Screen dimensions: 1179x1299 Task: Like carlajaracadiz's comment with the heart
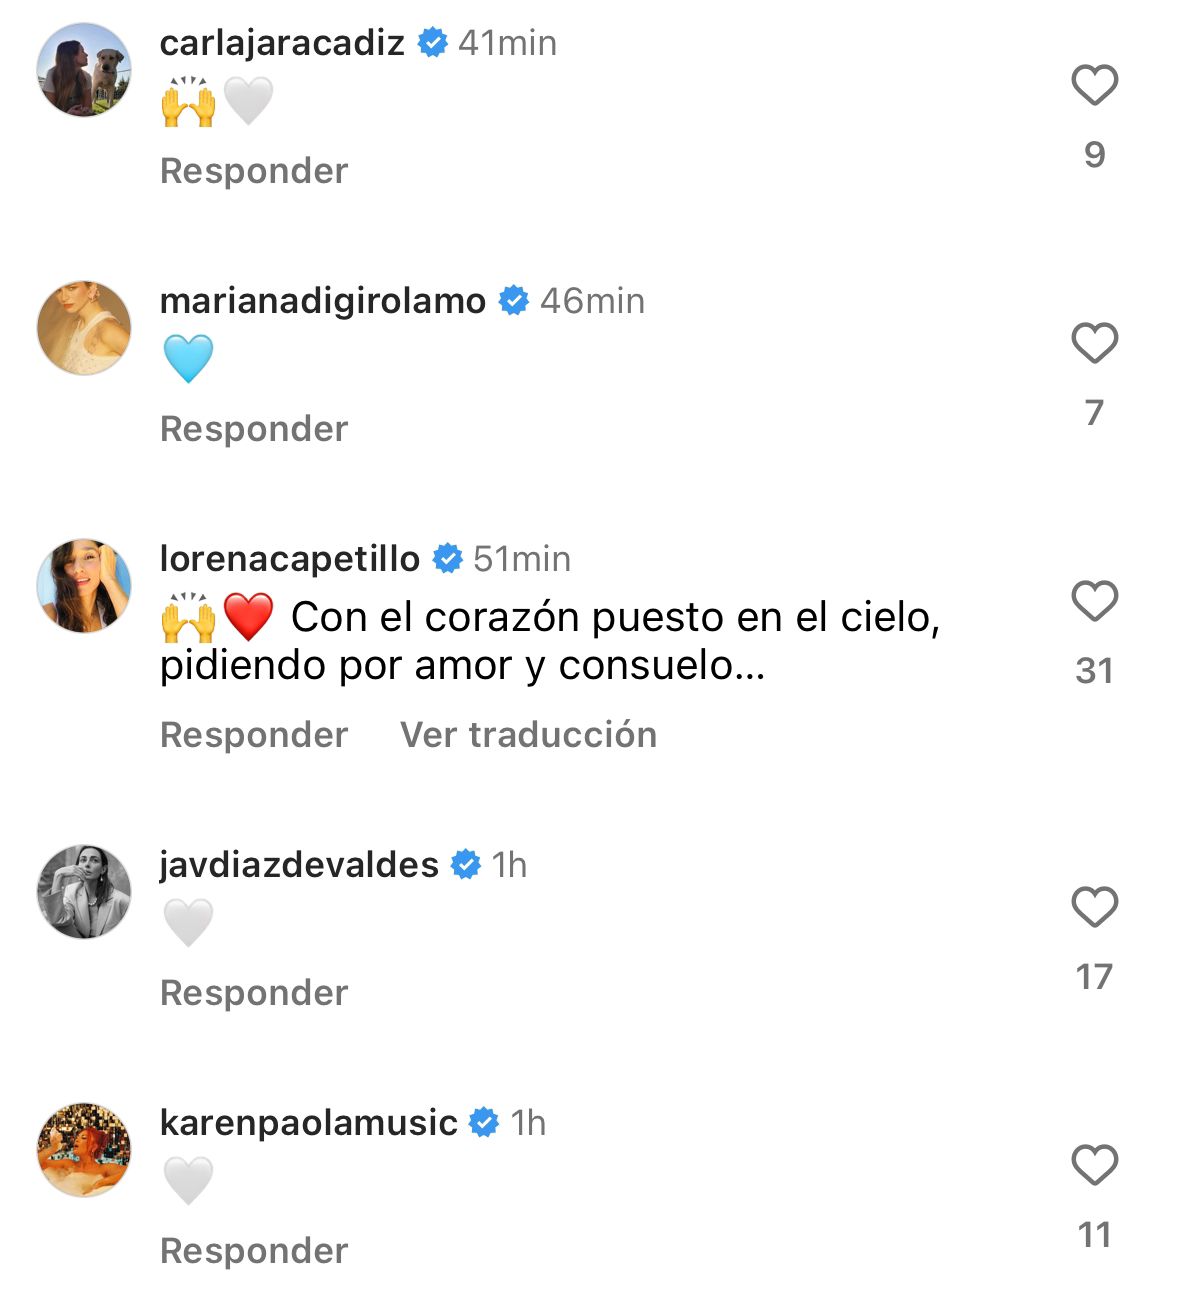point(1094,85)
